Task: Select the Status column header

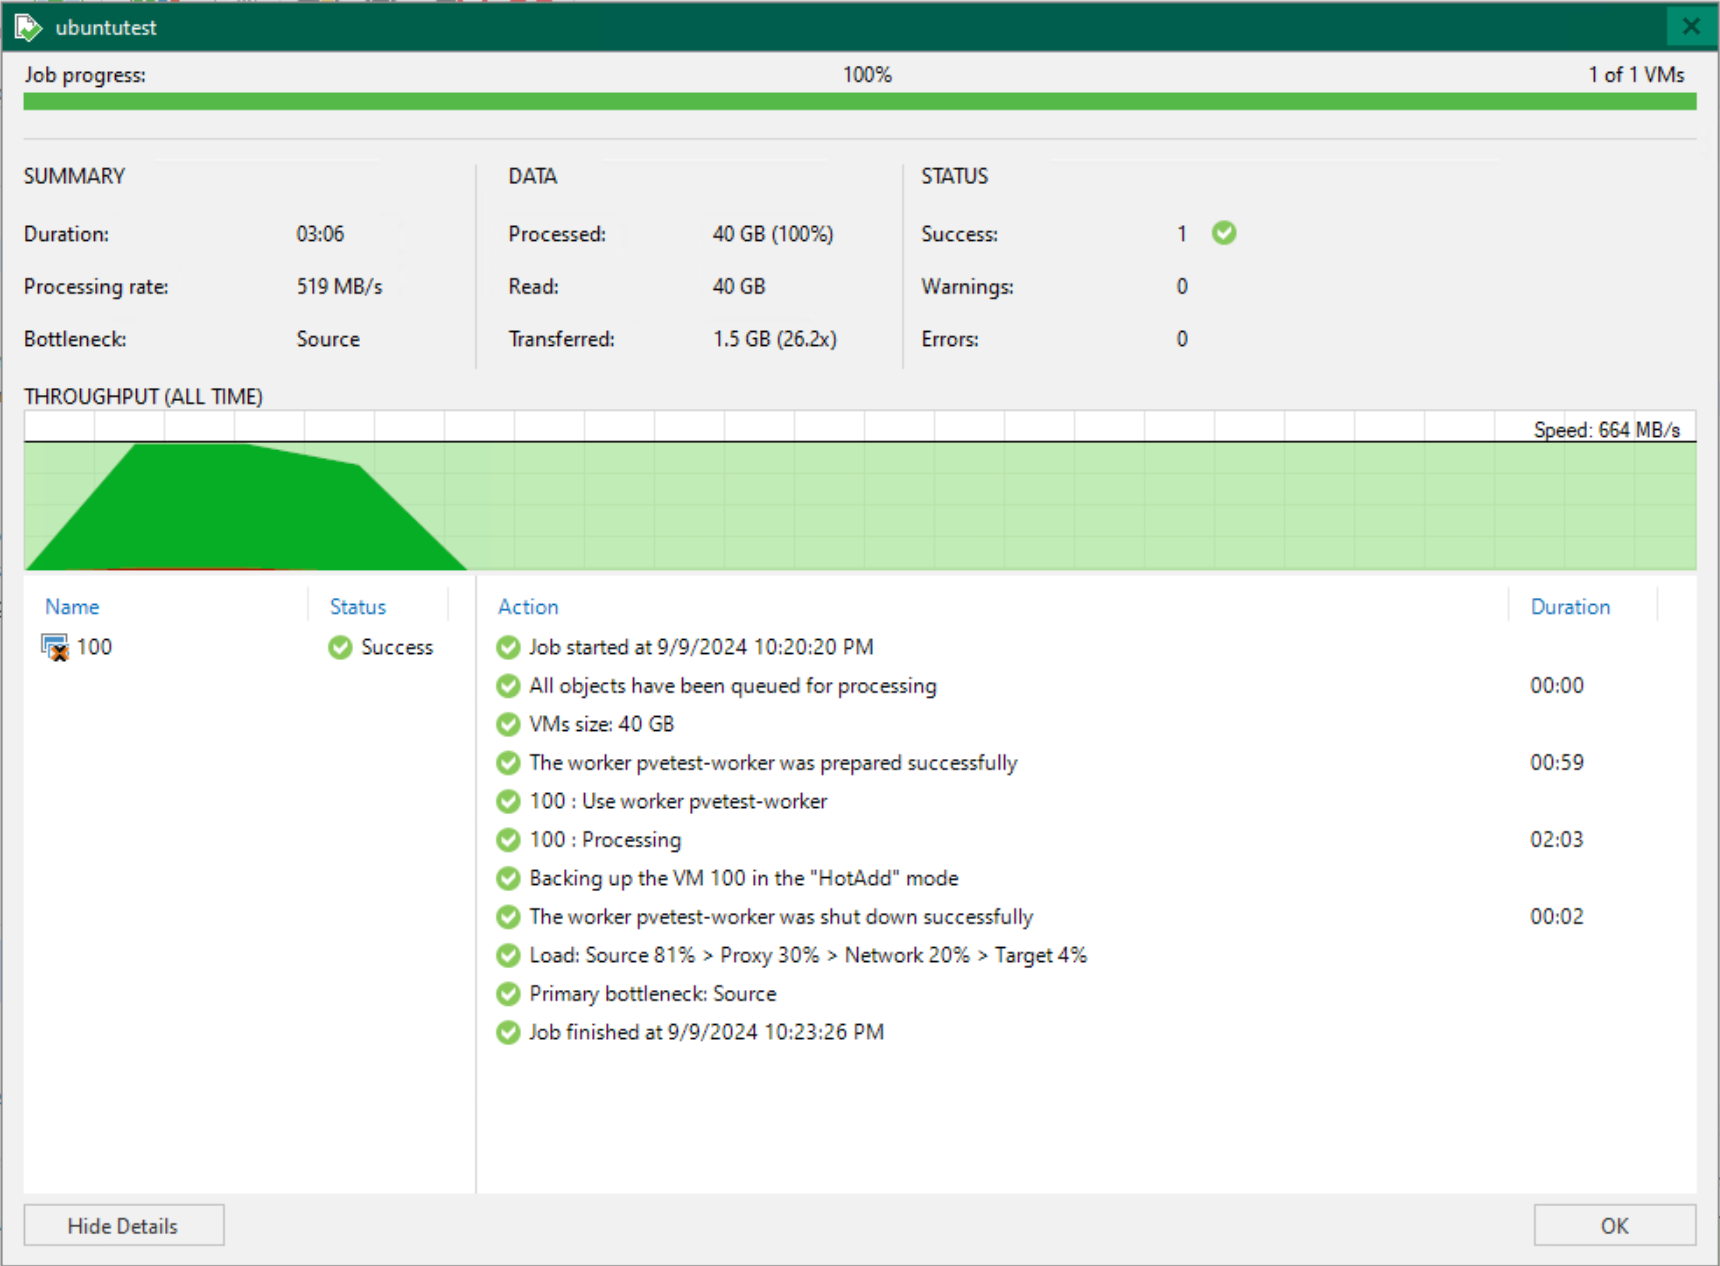Action: 356,606
